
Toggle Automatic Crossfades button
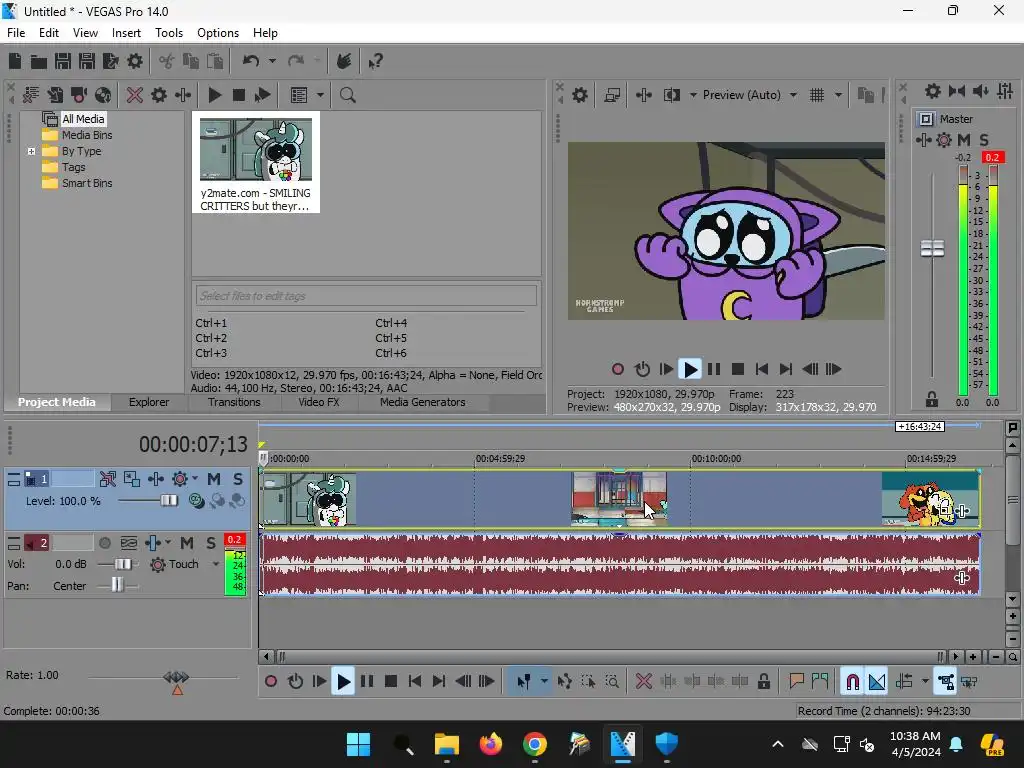click(877, 682)
